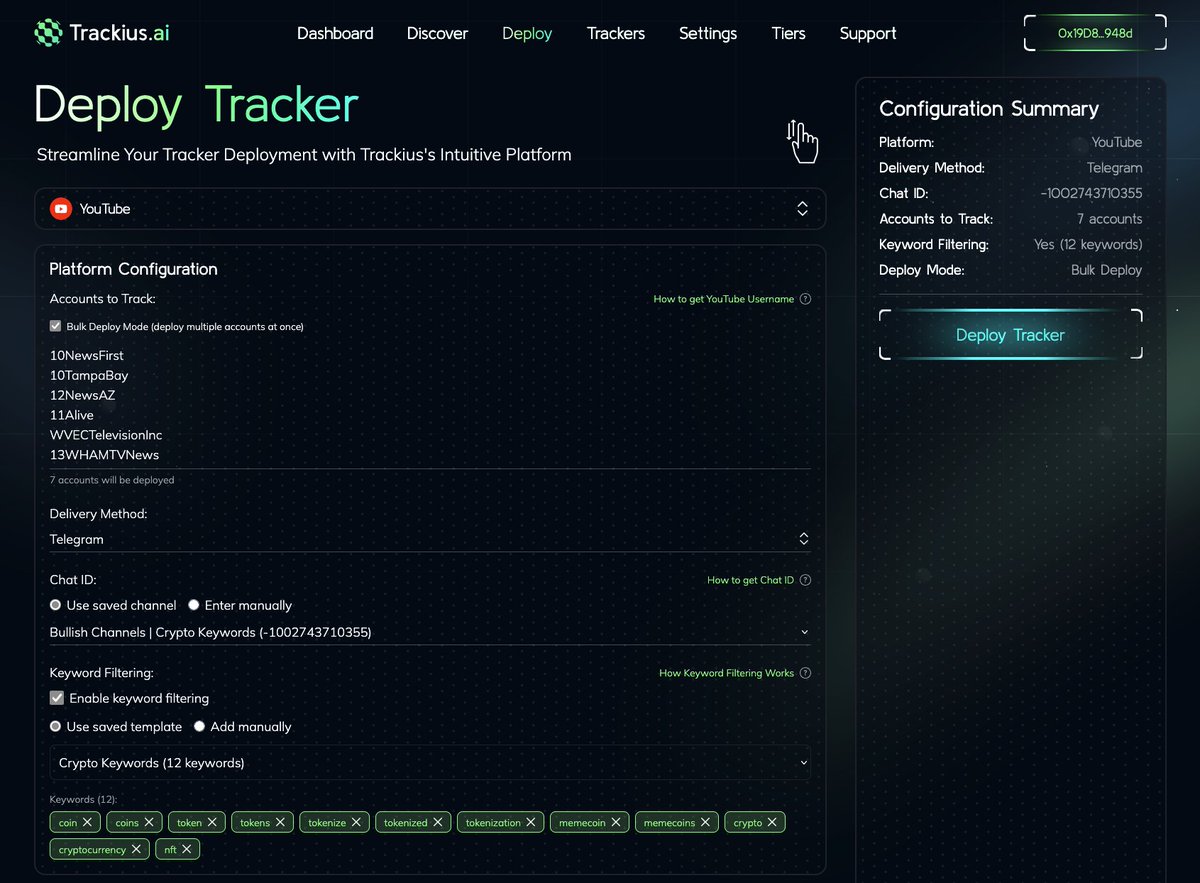
Task: Open the Support navigation item
Action: (868, 33)
